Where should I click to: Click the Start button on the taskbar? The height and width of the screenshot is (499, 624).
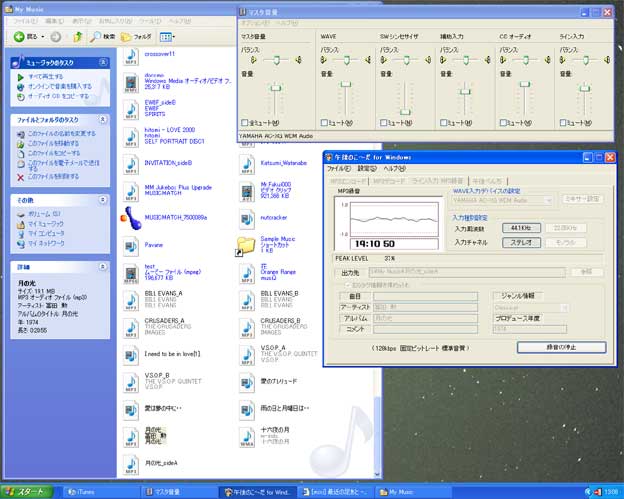tap(30, 492)
